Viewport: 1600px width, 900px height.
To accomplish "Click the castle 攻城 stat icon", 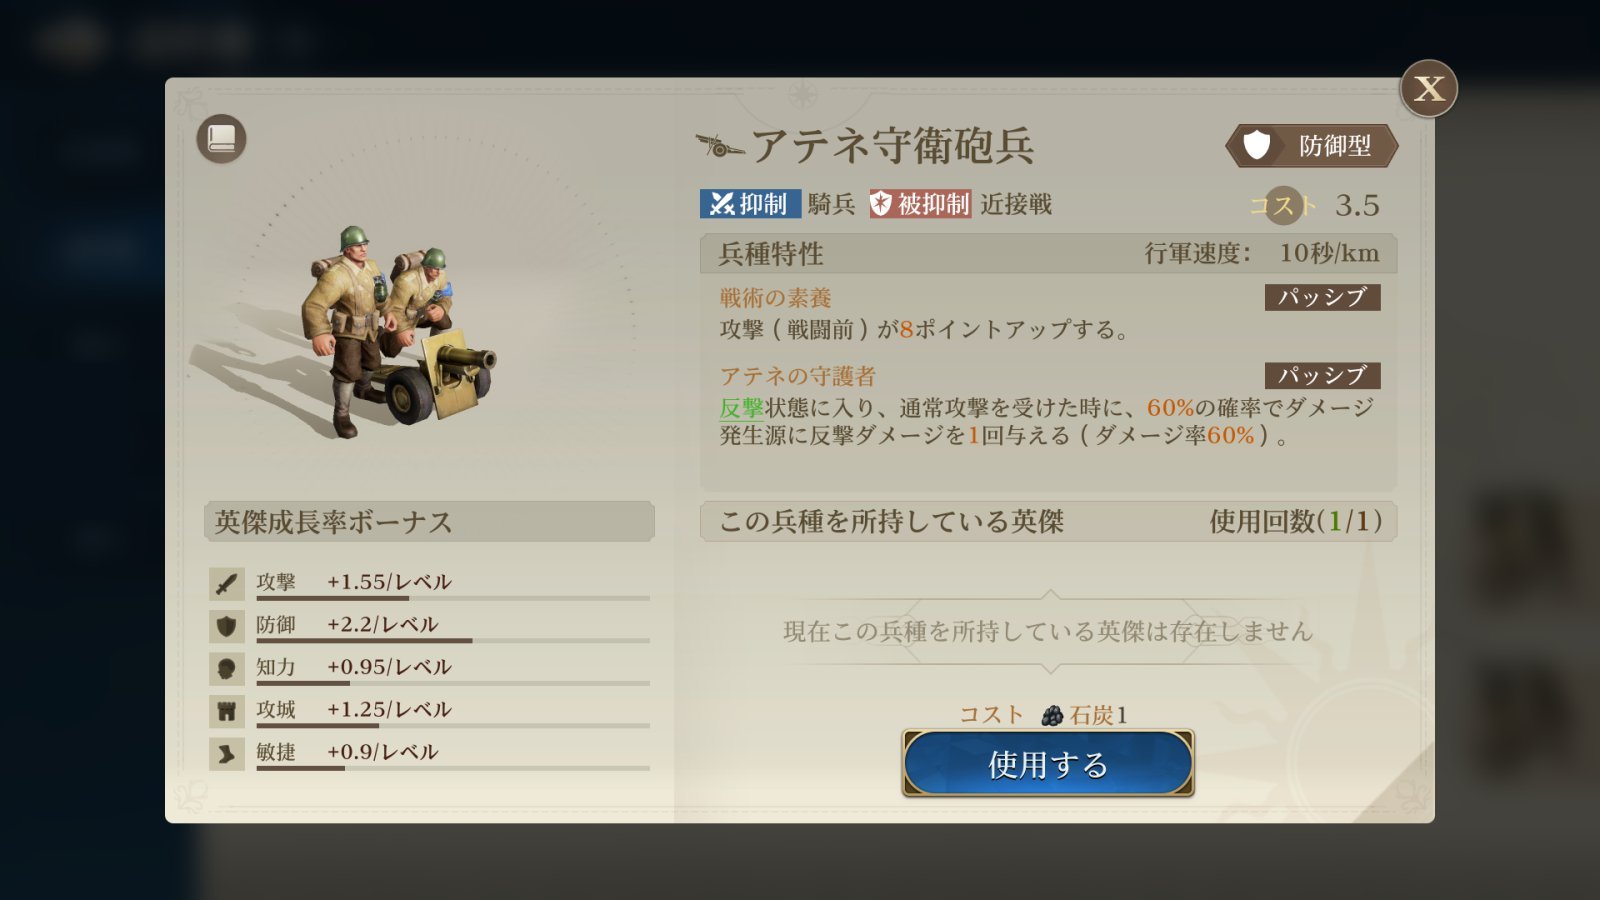I will 227,711.
